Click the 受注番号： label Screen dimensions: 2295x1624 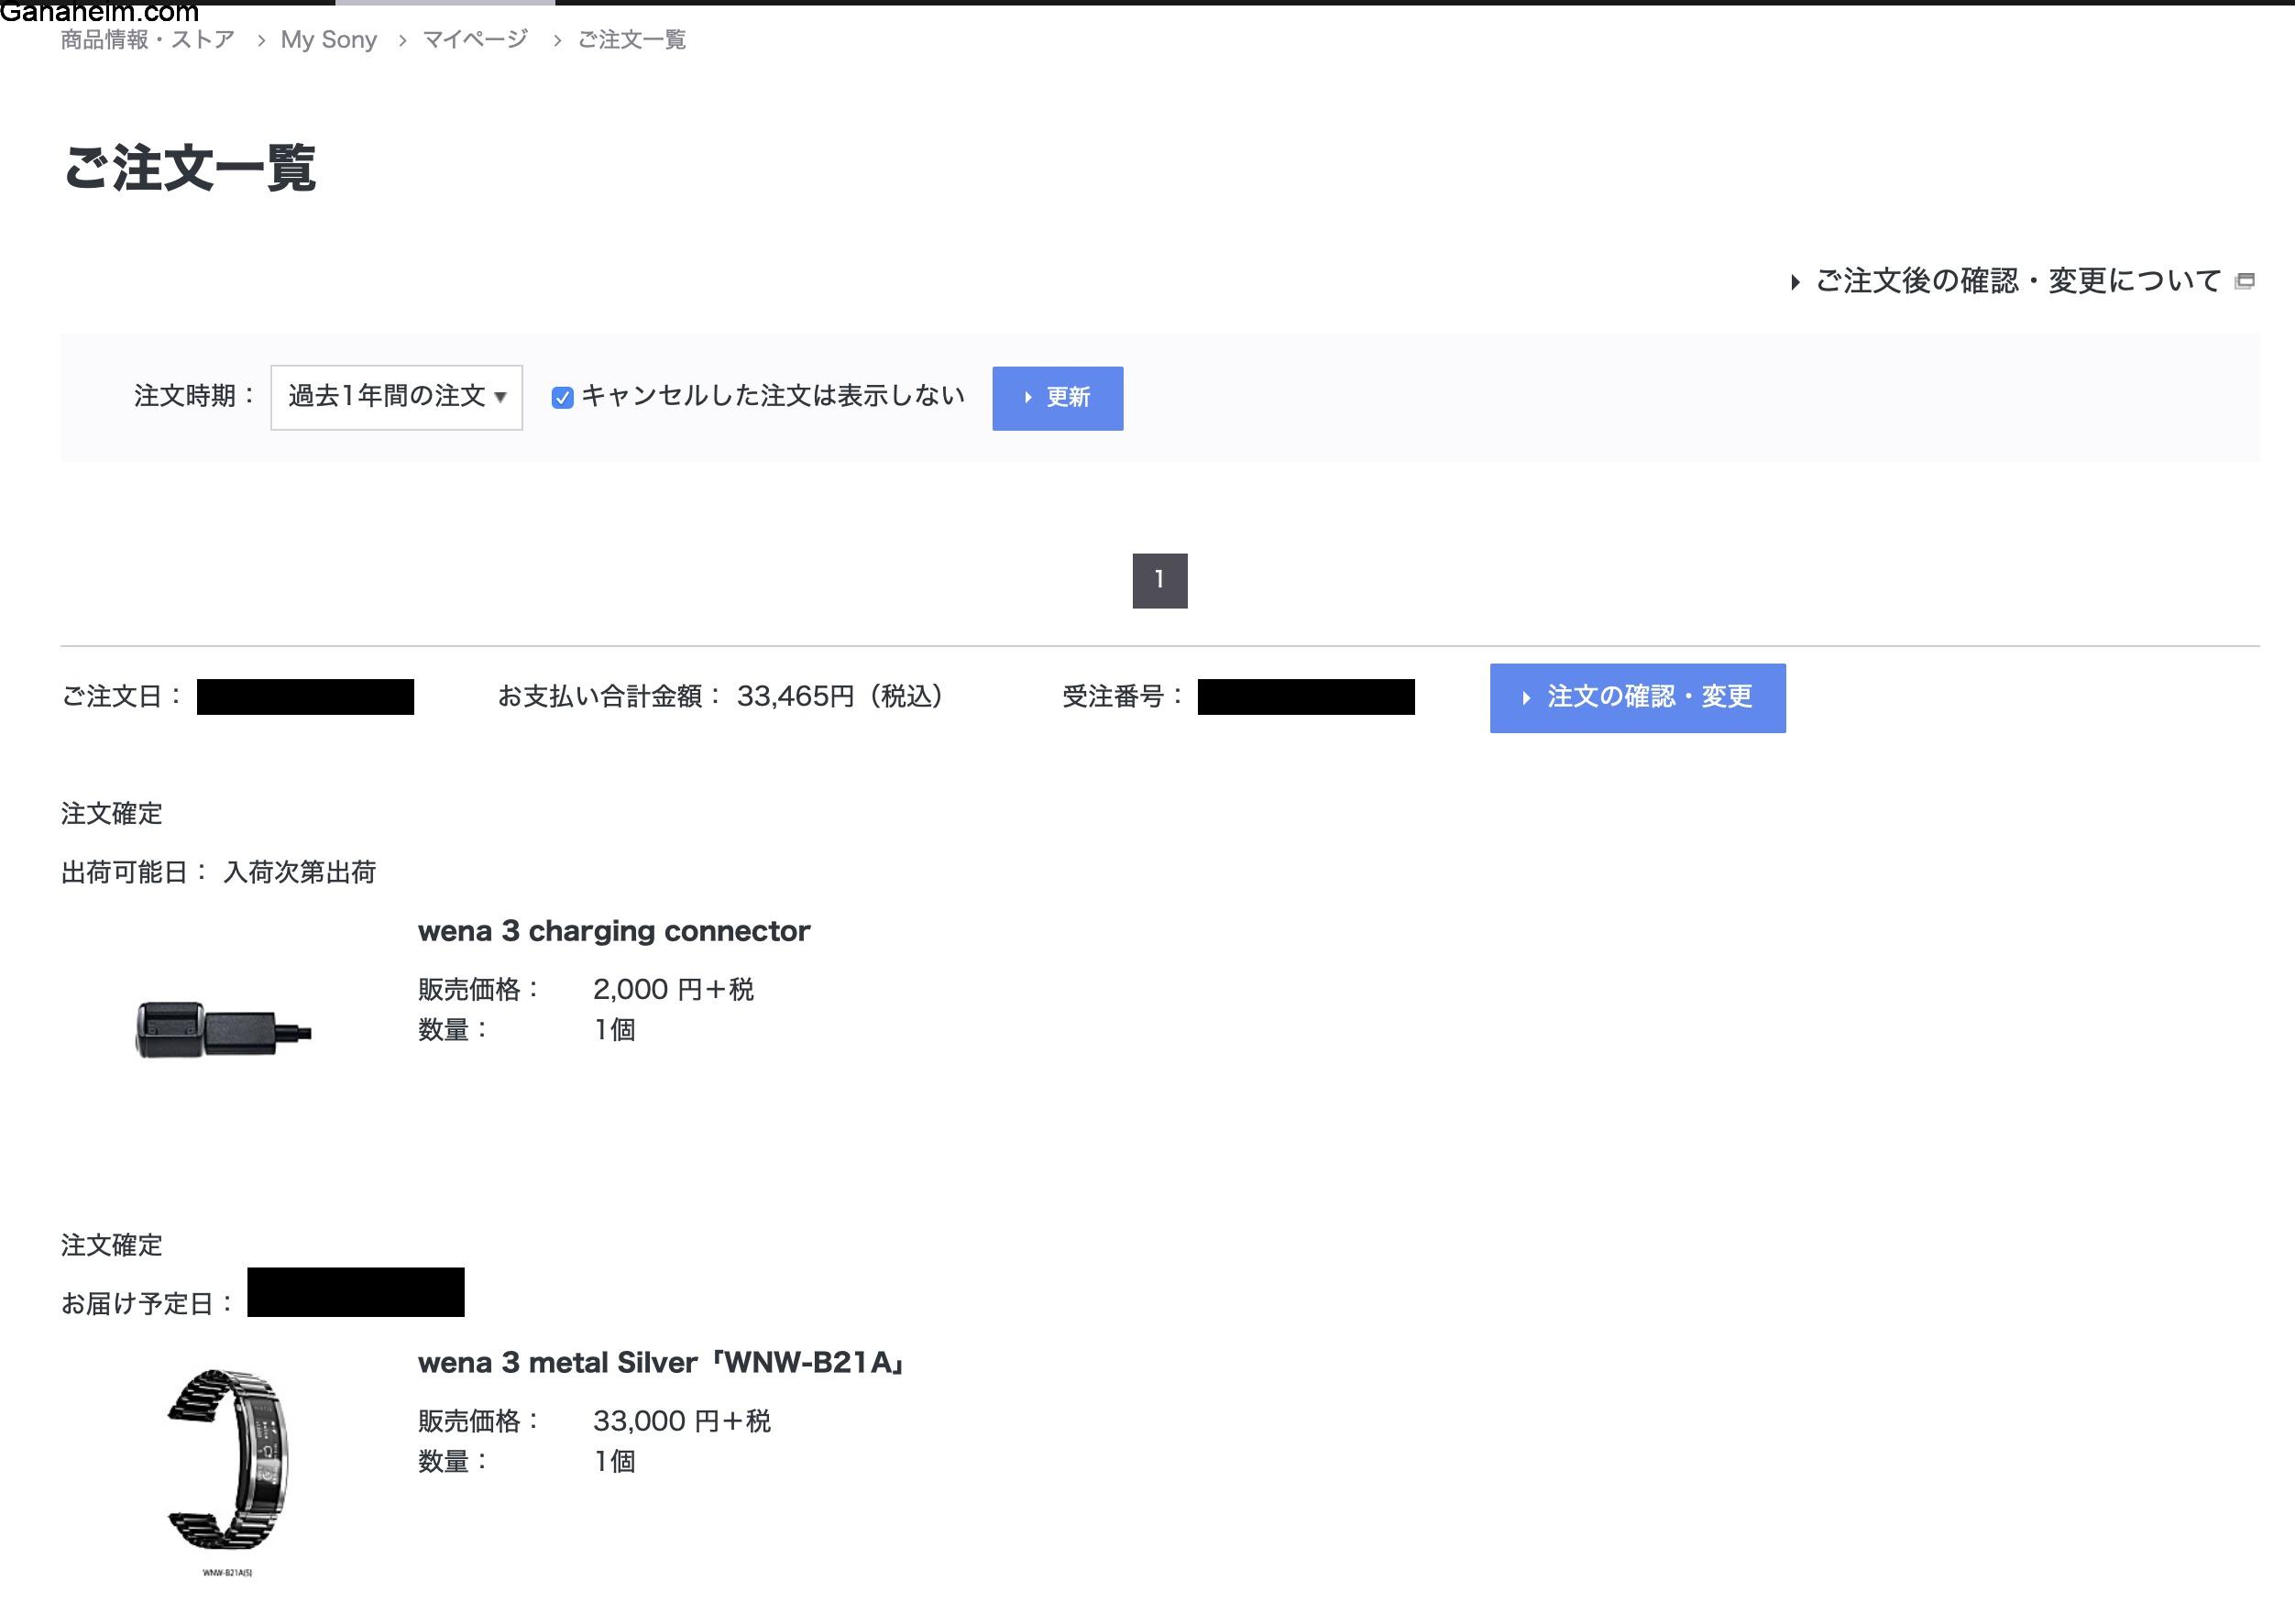pos(1124,696)
